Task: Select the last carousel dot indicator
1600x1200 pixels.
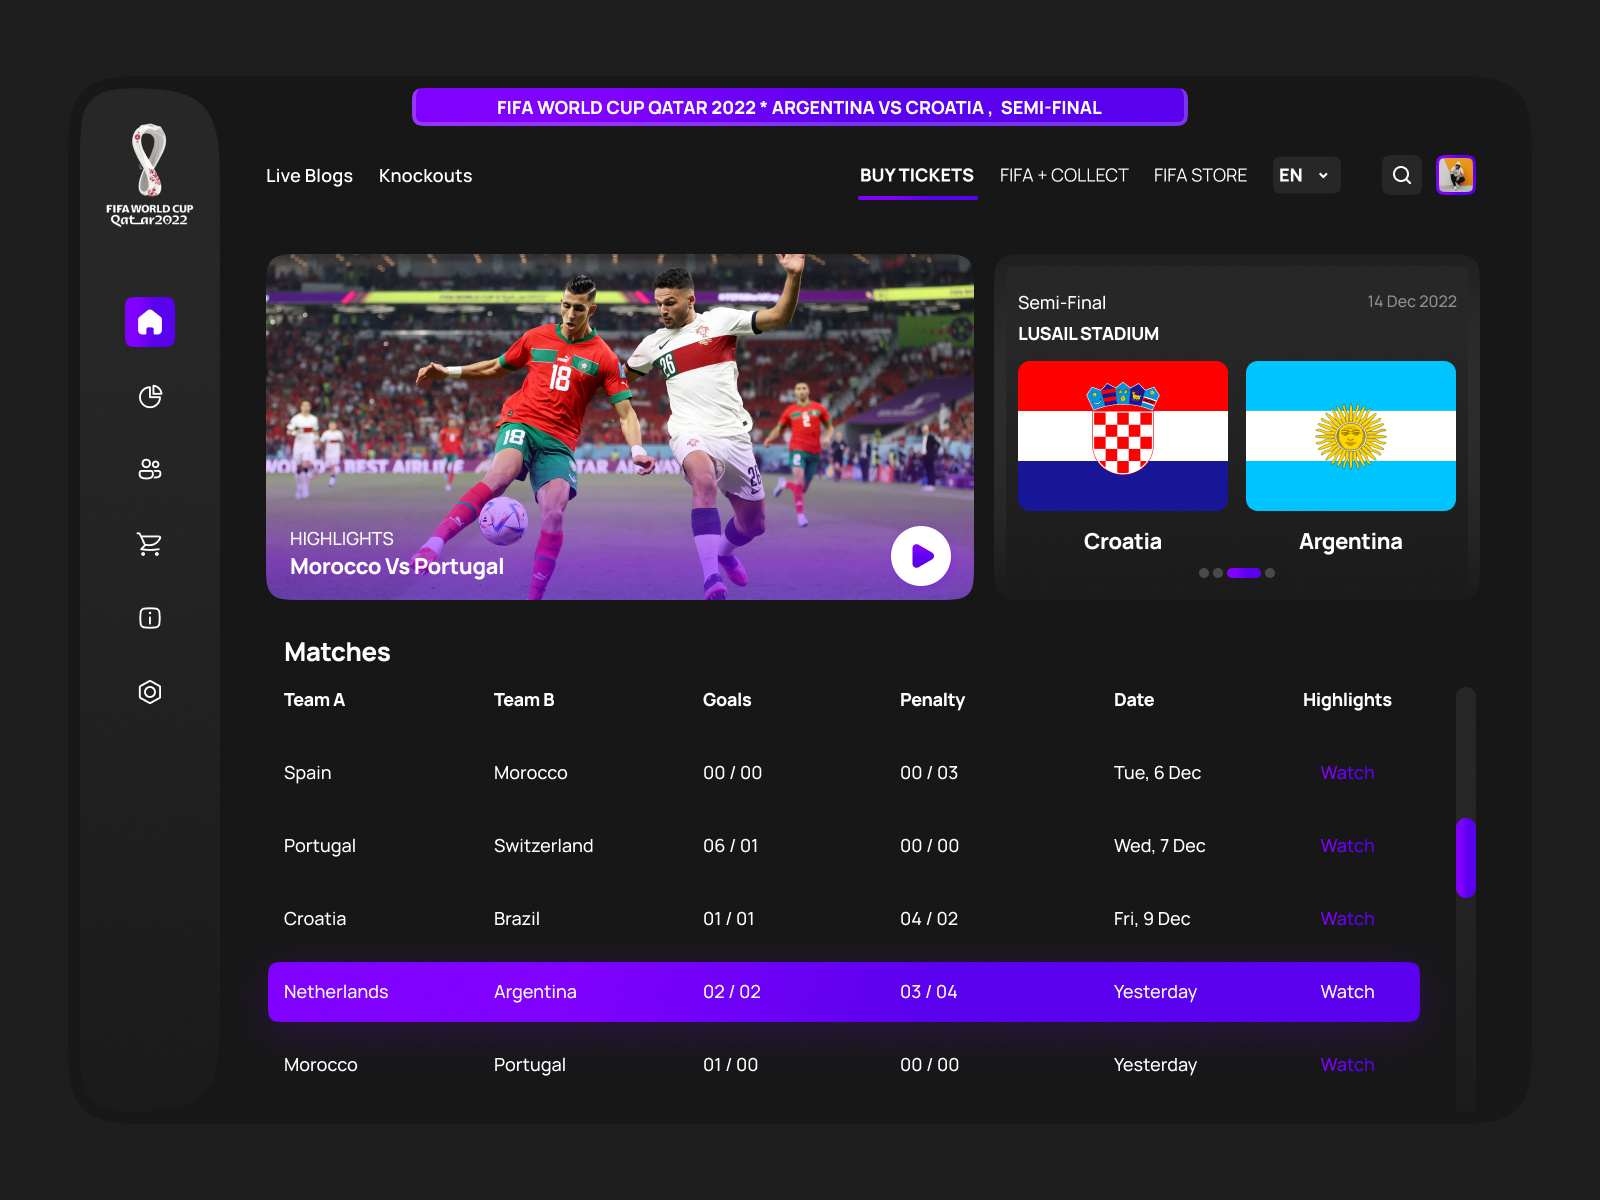Action: pos(1270,573)
